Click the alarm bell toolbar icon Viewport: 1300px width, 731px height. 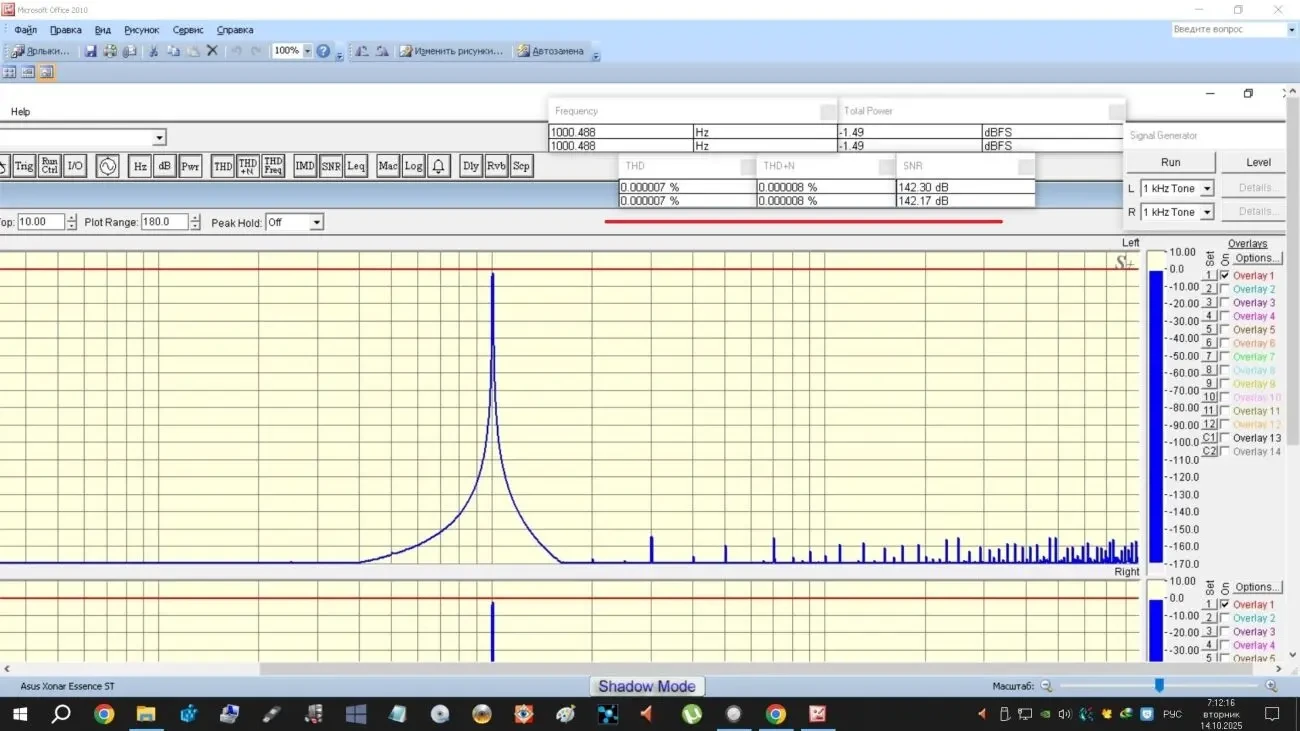pyautogui.click(x=437, y=165)
